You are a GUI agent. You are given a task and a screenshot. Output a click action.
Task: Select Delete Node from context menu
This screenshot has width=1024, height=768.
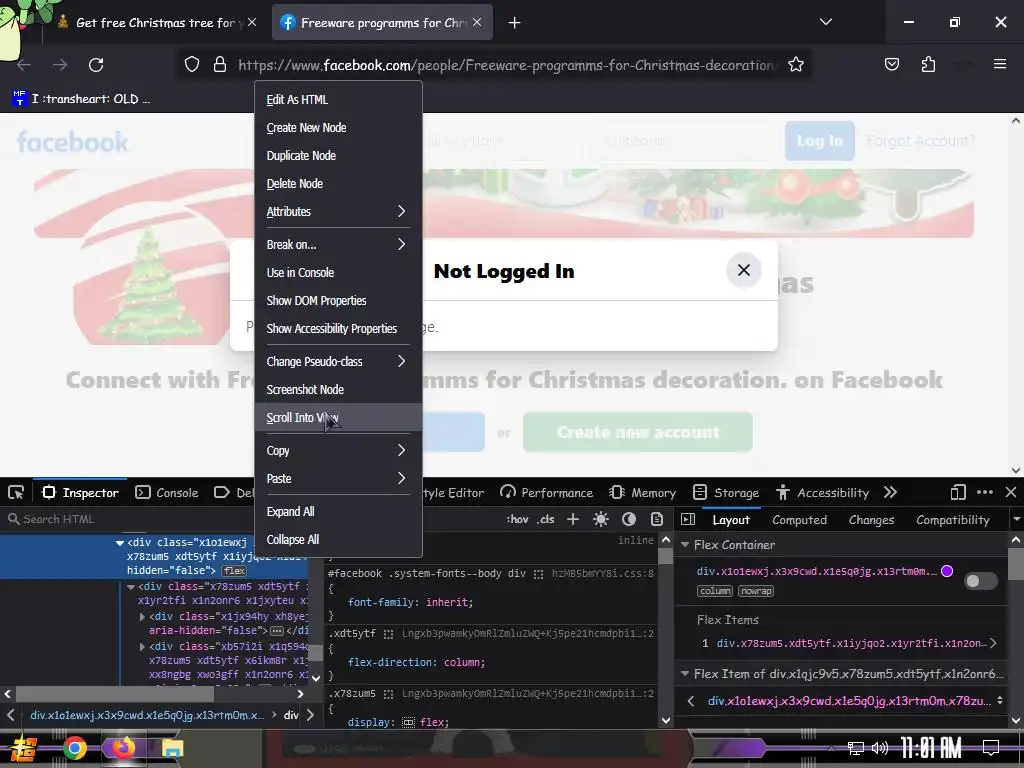(x=338, y=184)
